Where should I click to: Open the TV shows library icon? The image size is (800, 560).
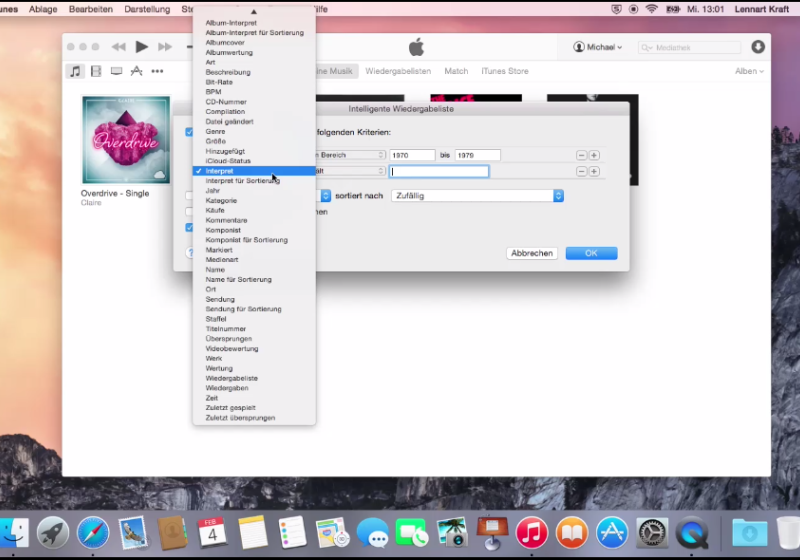(116, 71)
